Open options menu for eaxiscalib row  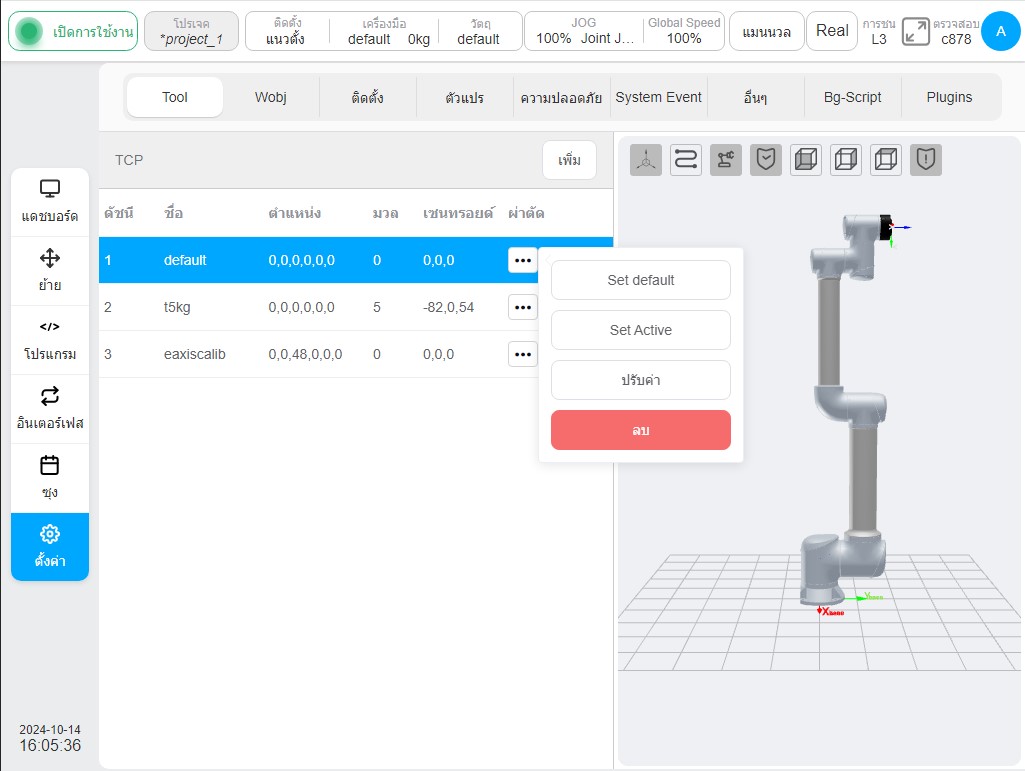522,354
